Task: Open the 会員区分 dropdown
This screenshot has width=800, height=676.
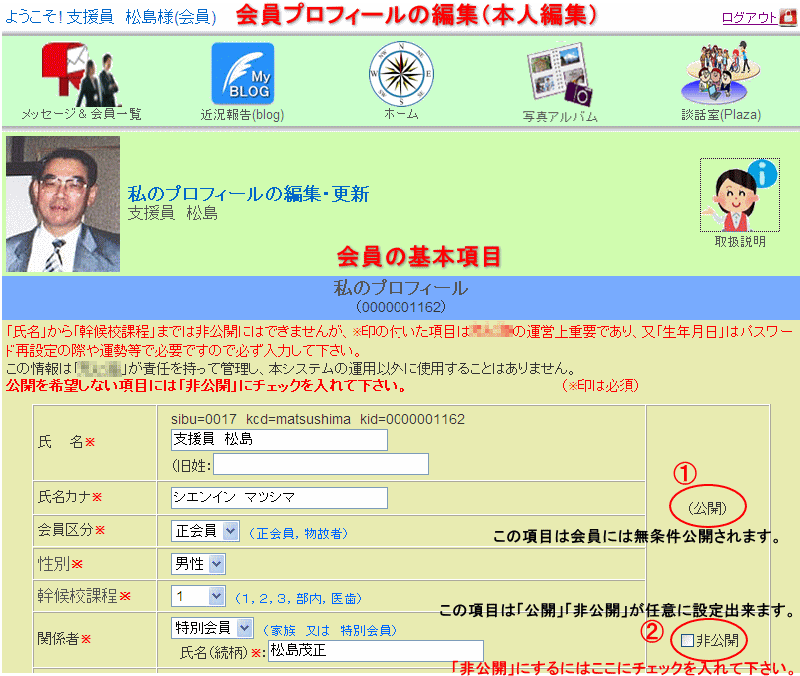Action: [205, 531]
